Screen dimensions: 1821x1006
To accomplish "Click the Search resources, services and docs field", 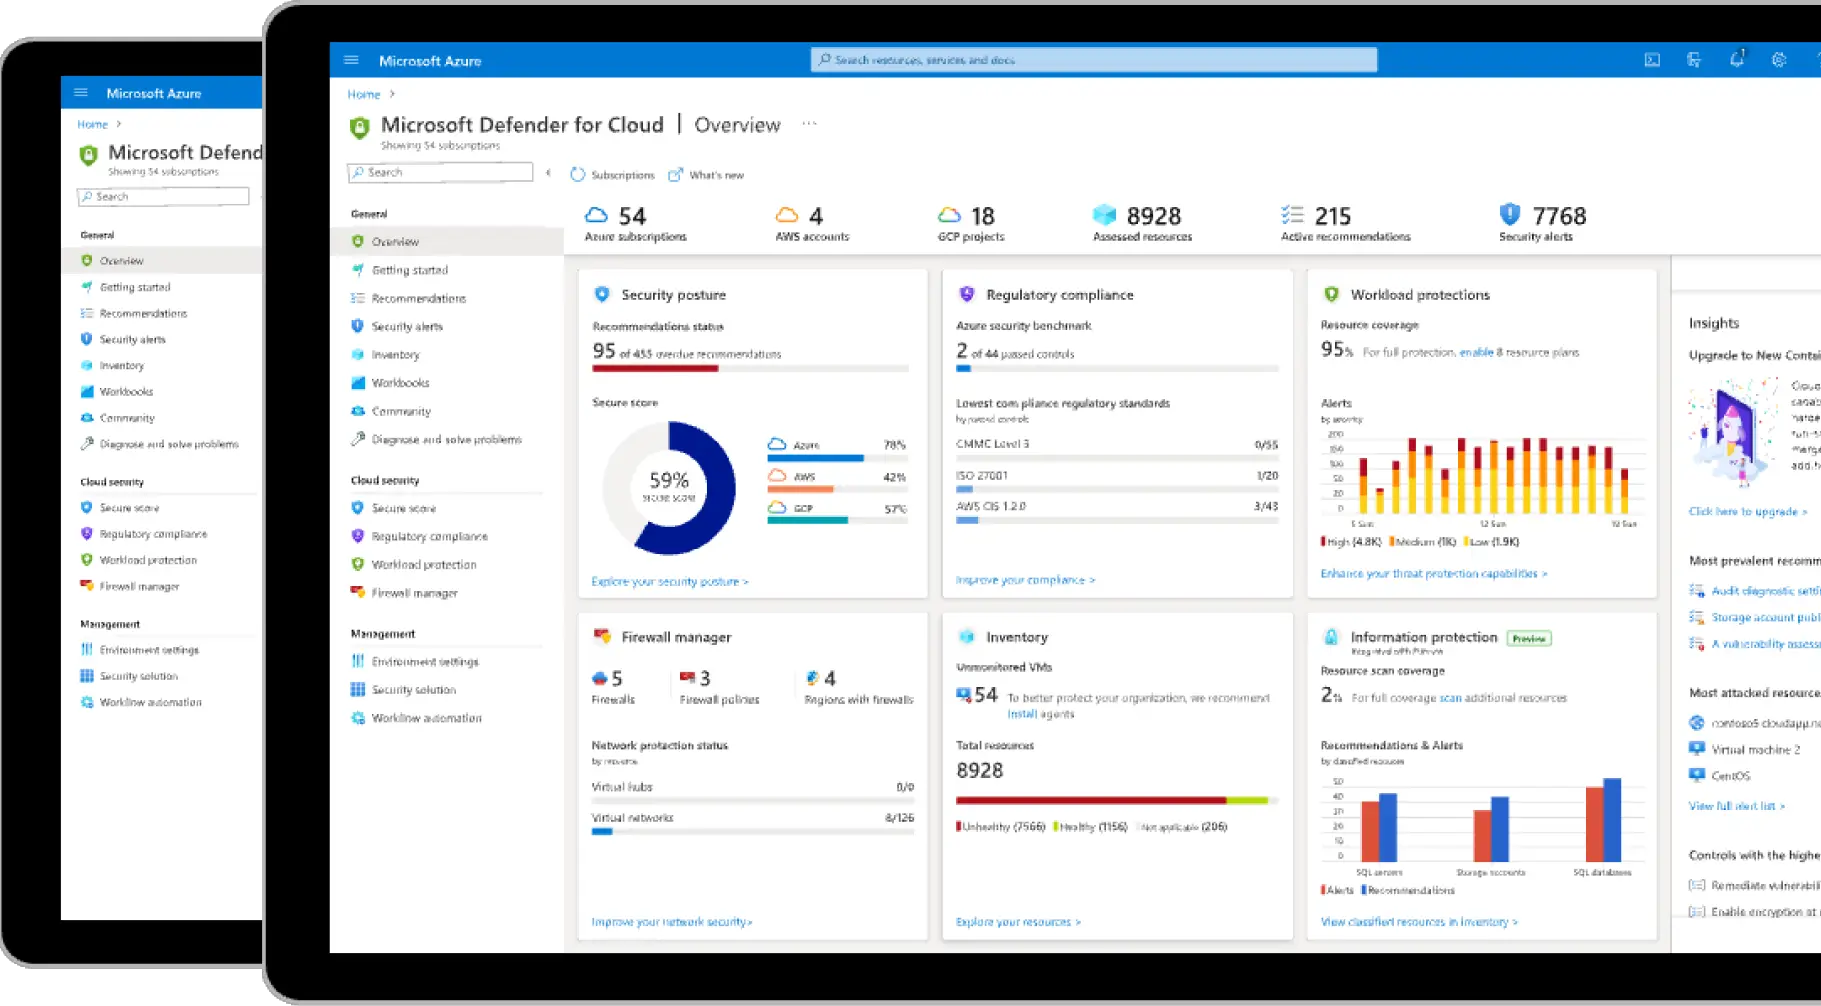I will tap(1094, 60).
